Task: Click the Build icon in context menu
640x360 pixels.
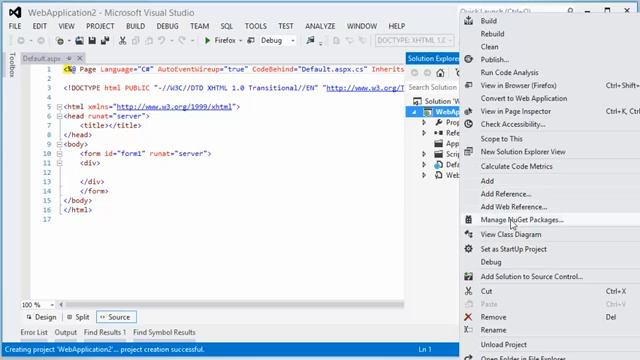Action: [469, 20]
